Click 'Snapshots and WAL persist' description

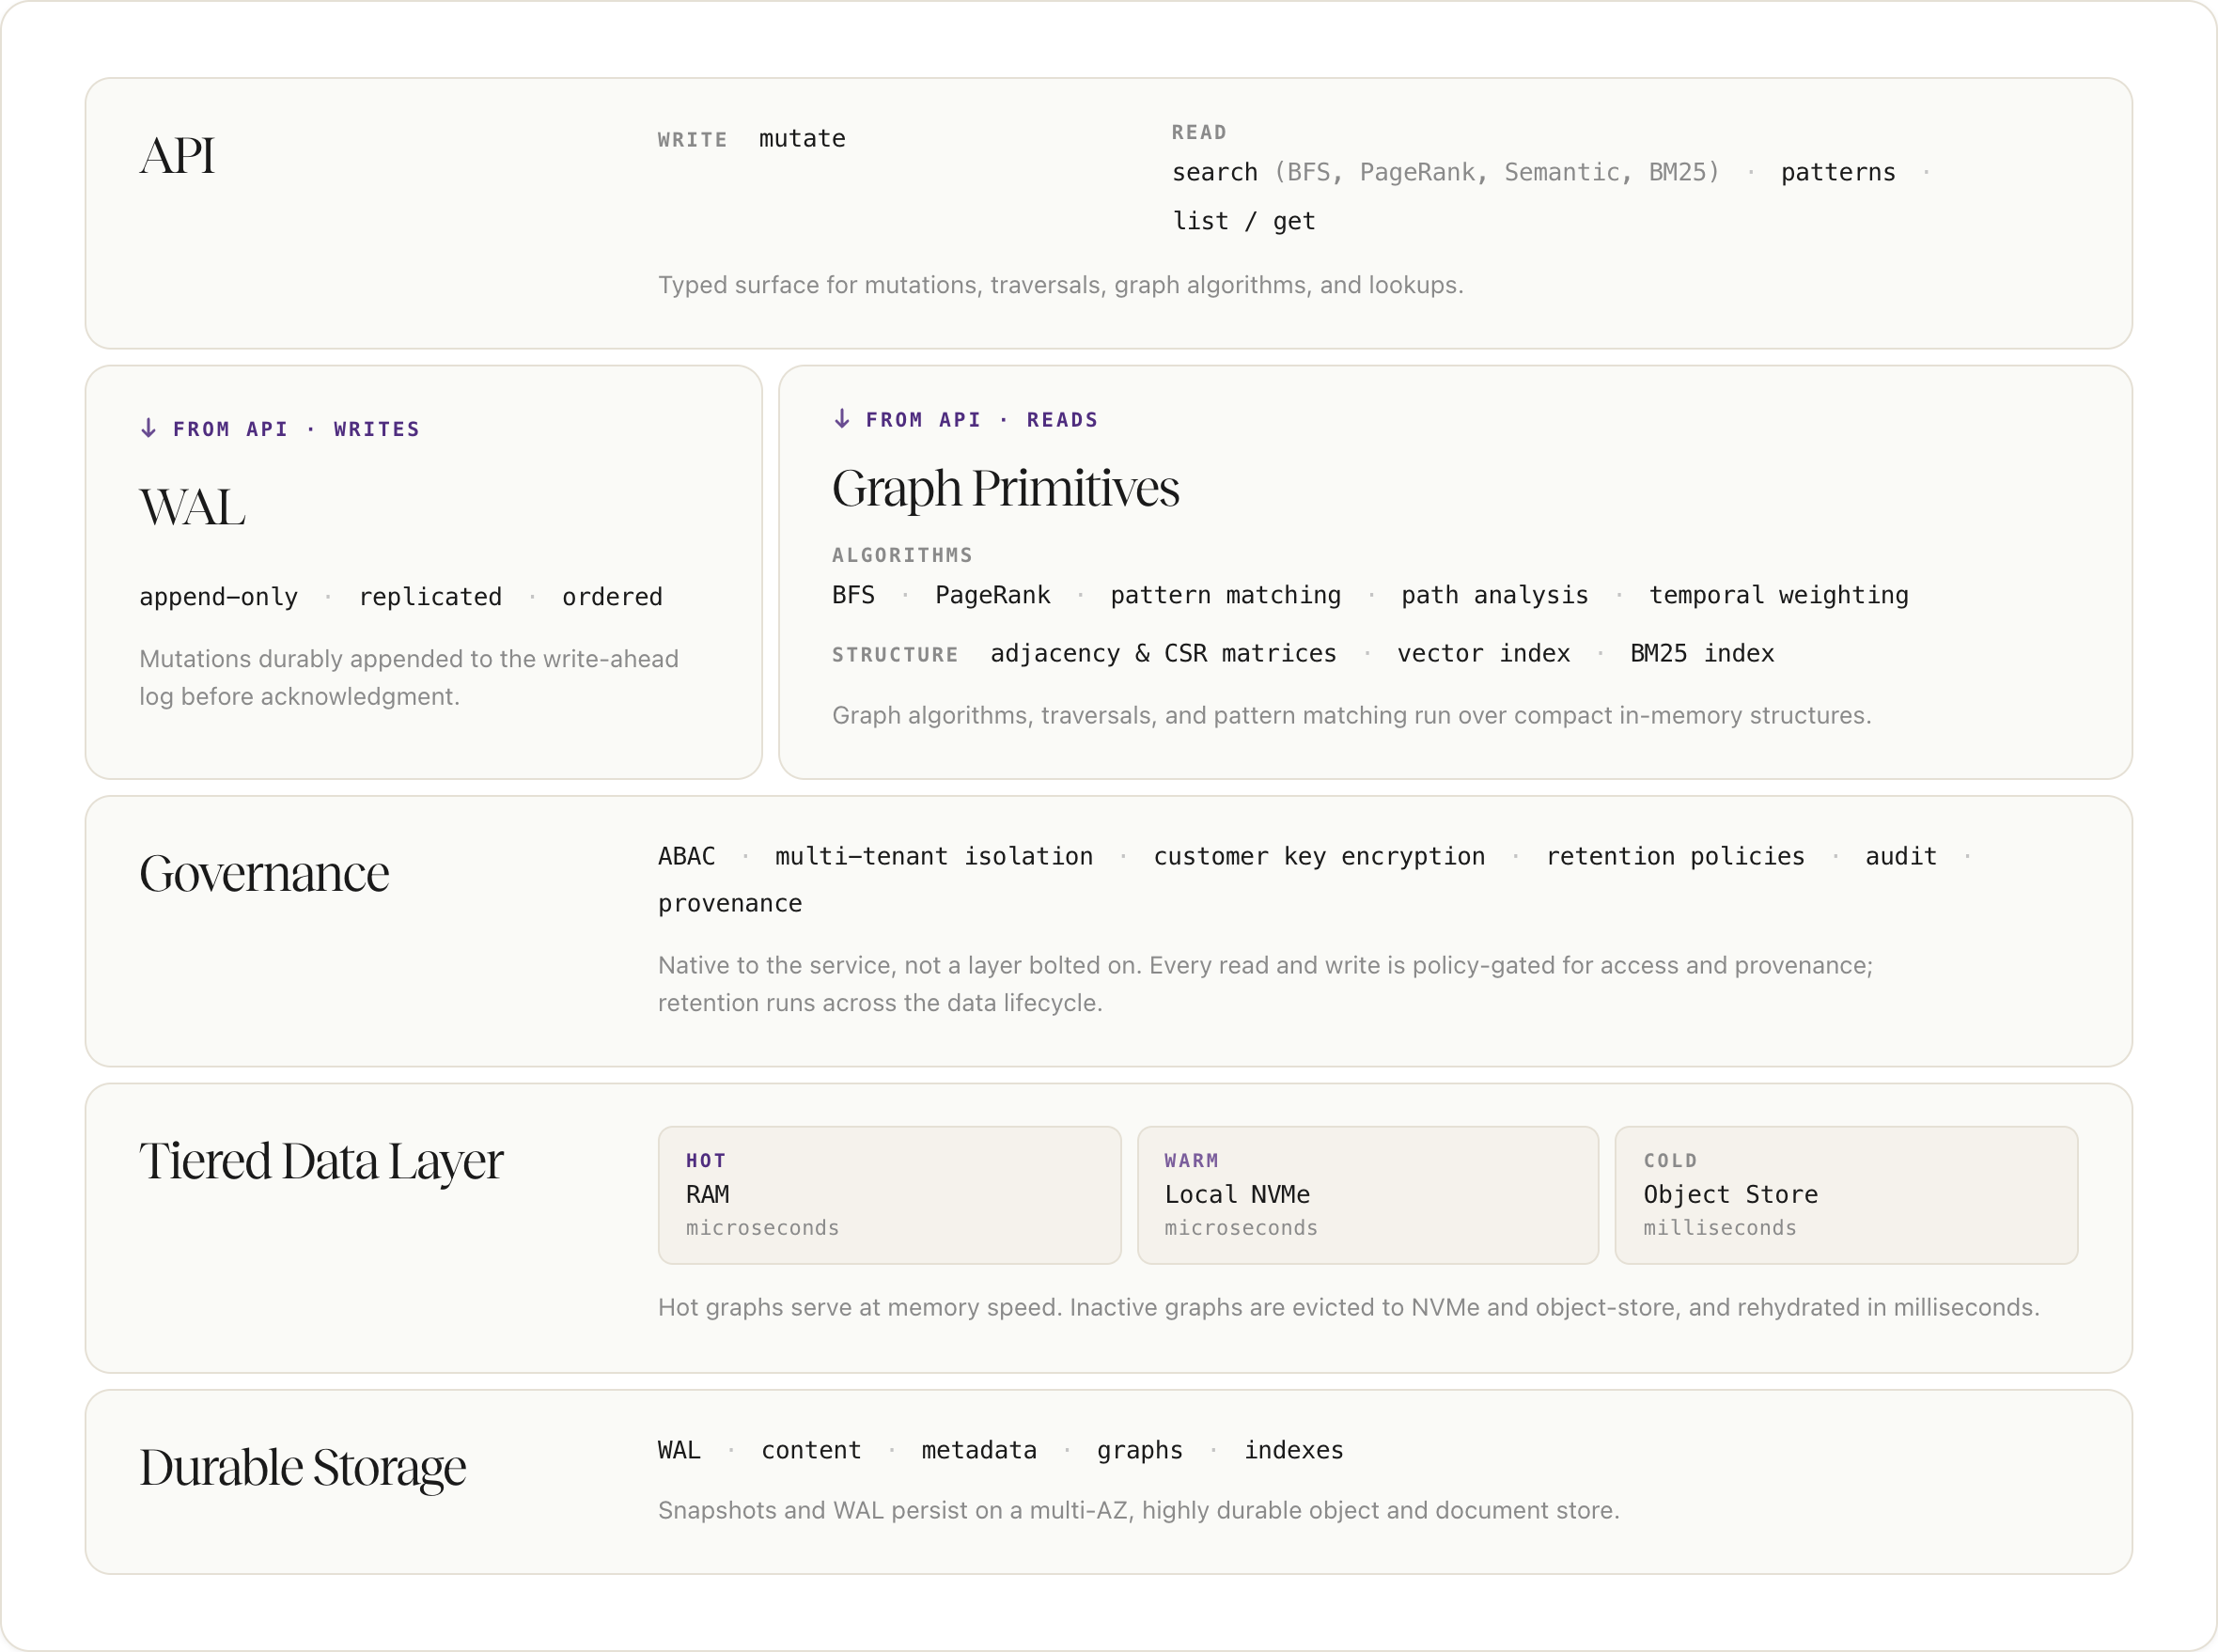pos(1139,1510)
